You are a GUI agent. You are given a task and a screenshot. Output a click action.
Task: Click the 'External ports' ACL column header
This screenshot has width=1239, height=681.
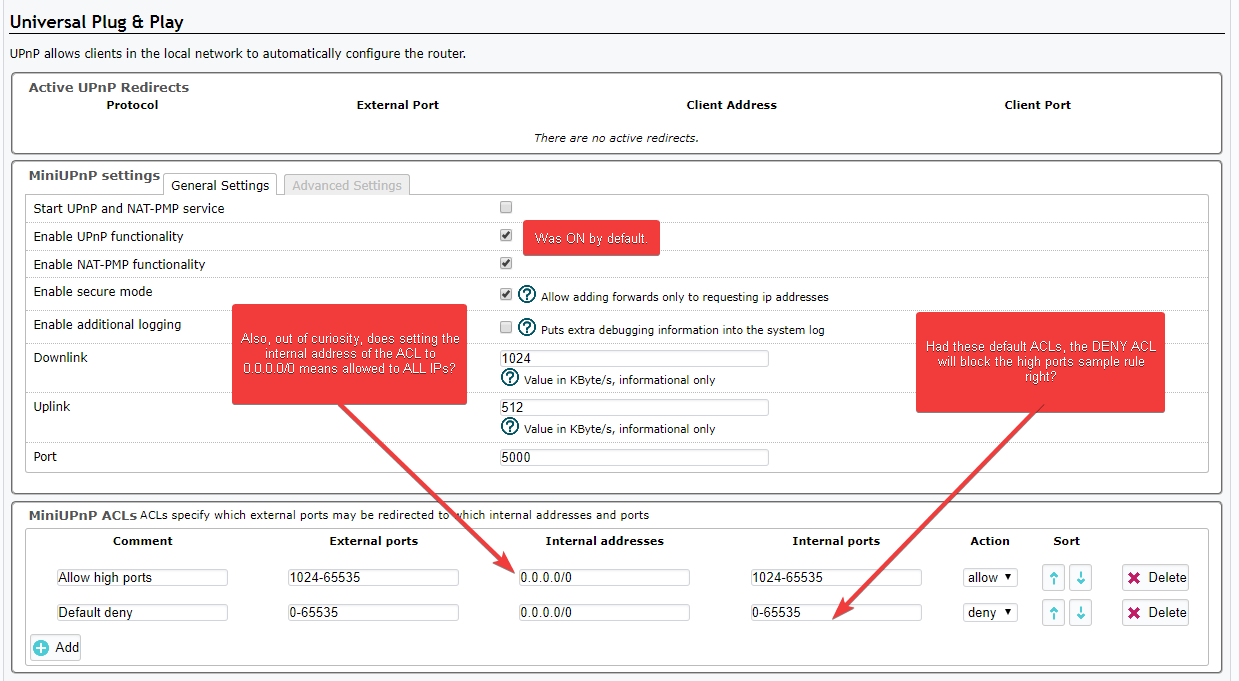[374, 541]
